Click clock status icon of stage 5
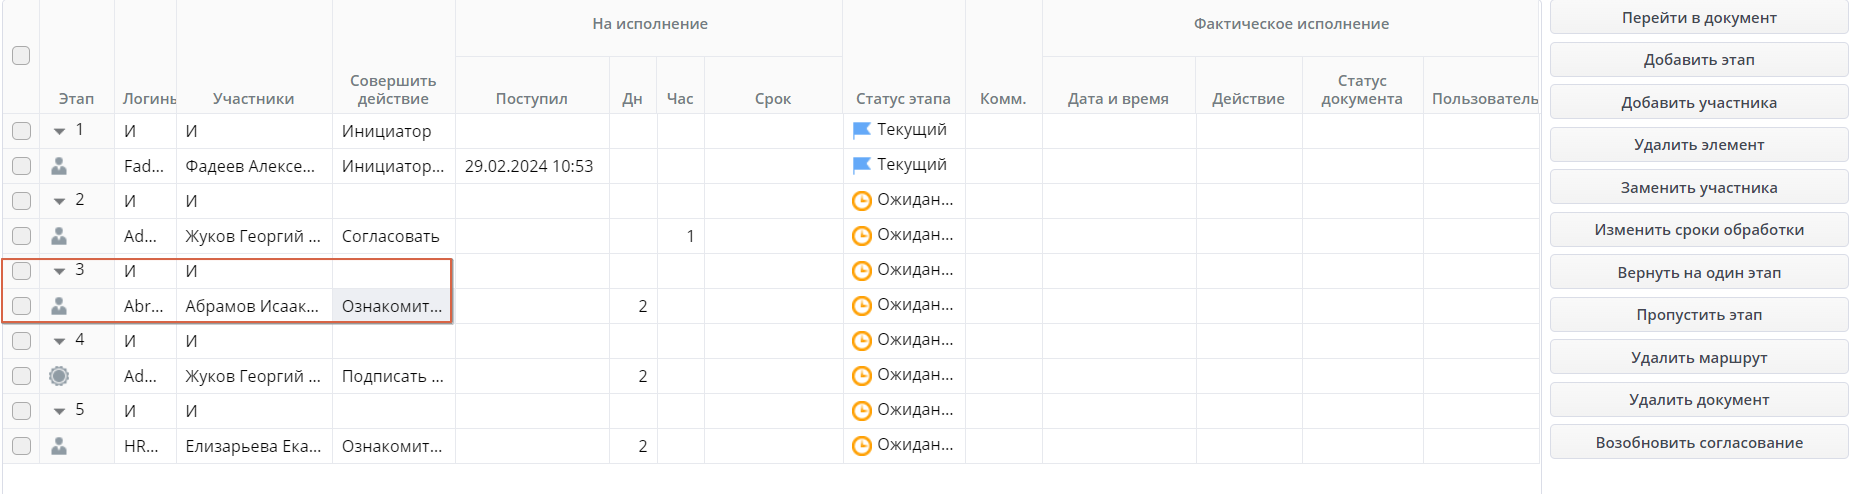The width and height of the screenshot is (1854, 494). (x=861, y=411)
